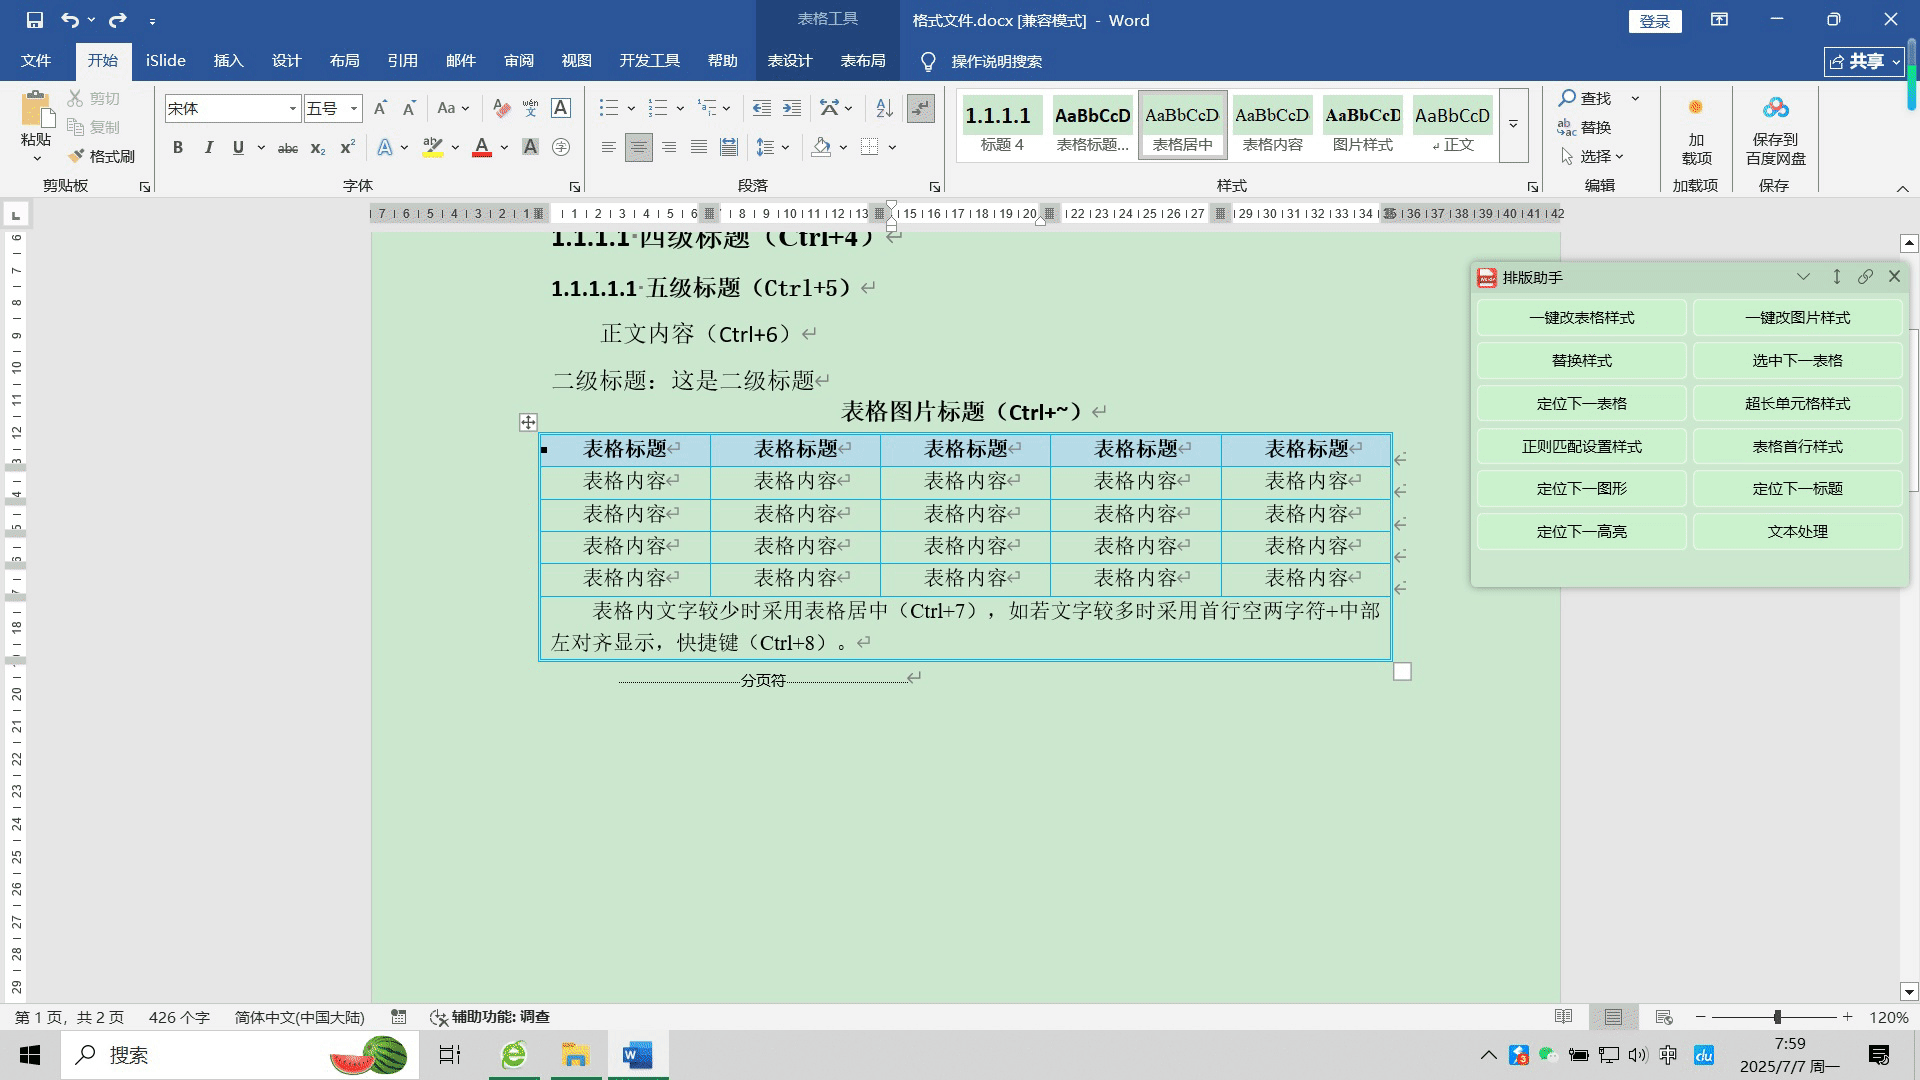
Task: Click the Paste clipboard icon
Action: (x=36, y=110)
